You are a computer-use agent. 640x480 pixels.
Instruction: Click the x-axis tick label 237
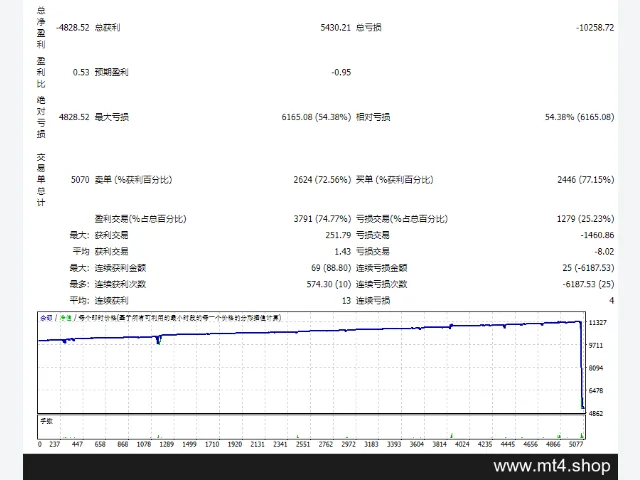(x=55, y=444)
